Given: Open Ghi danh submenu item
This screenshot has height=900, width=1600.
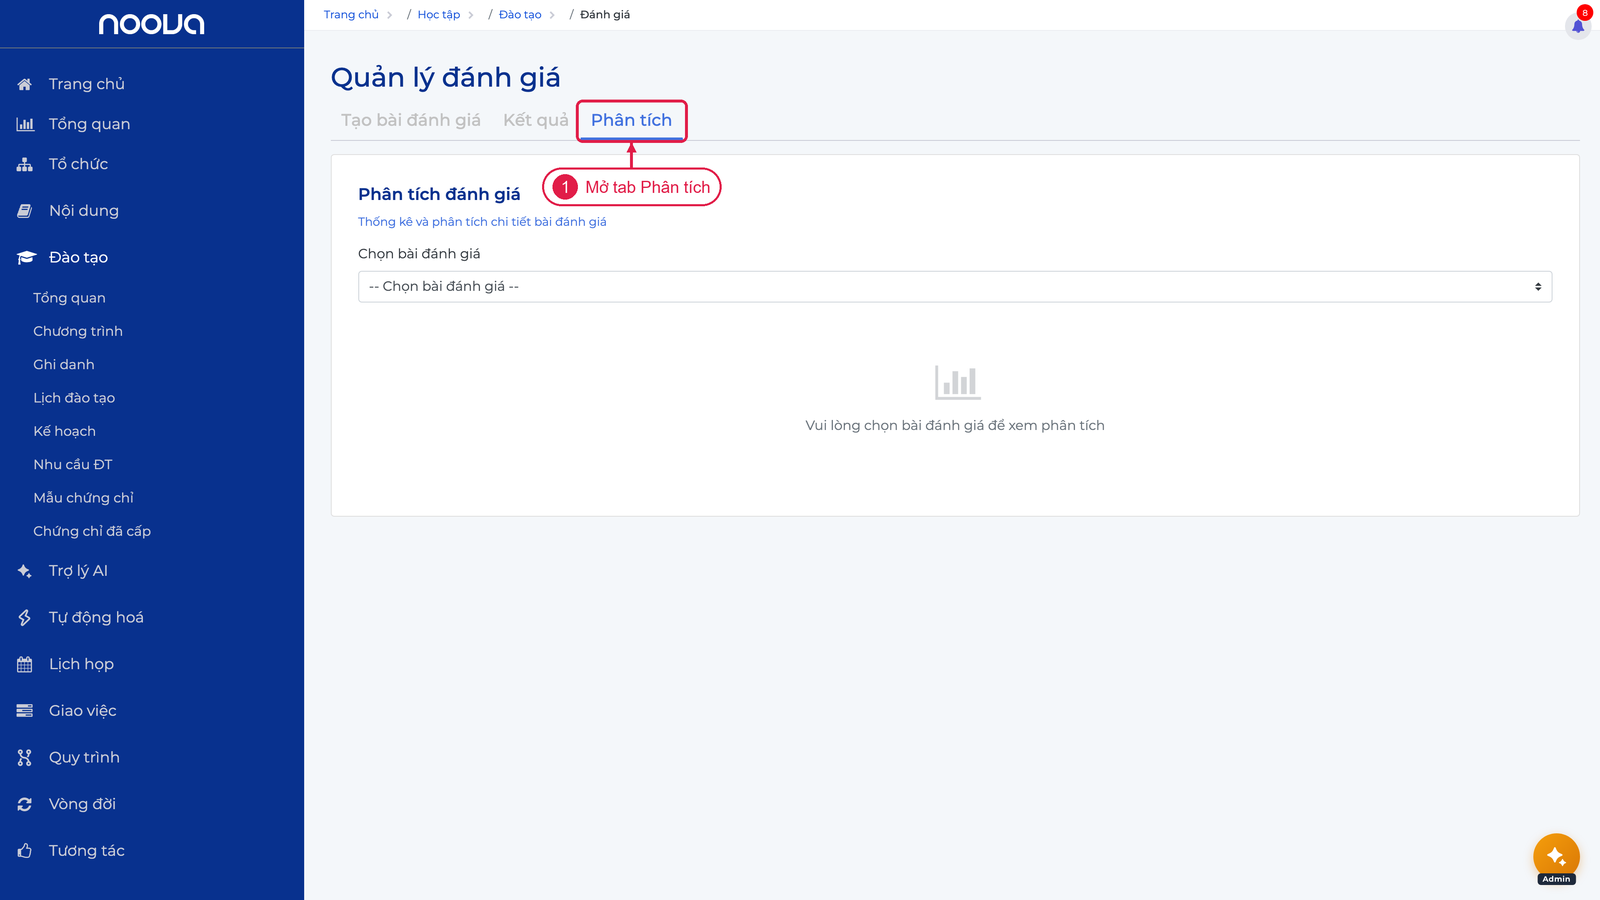Looking at the screenshot, I should pos(64,365).
